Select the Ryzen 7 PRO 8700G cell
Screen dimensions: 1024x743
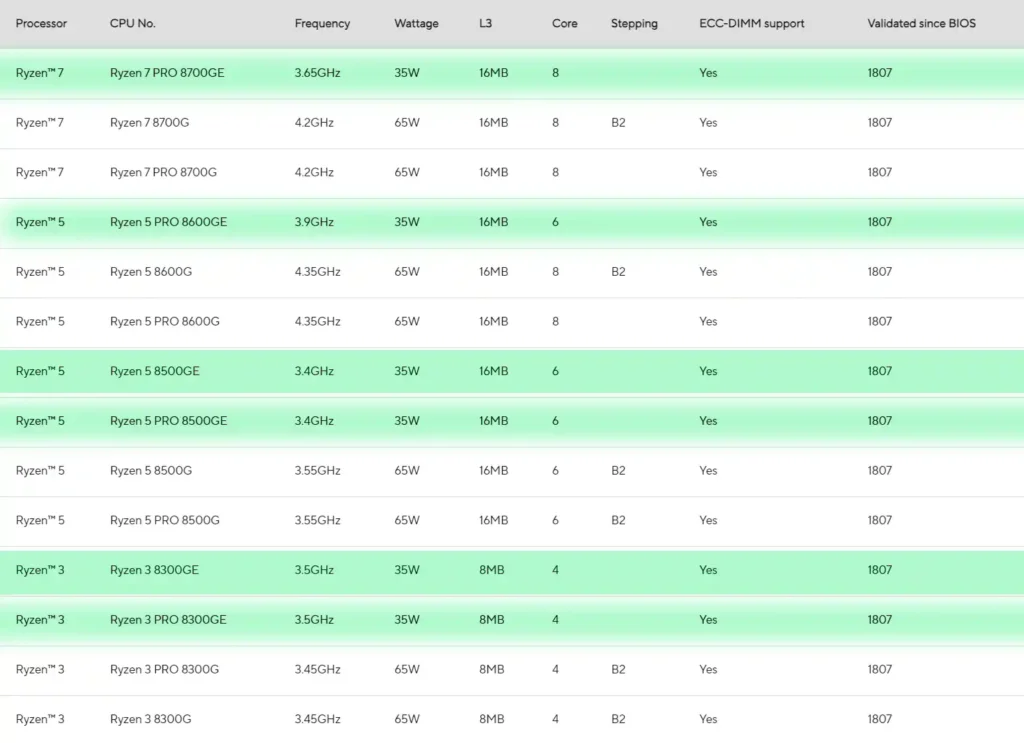(163, 172)
